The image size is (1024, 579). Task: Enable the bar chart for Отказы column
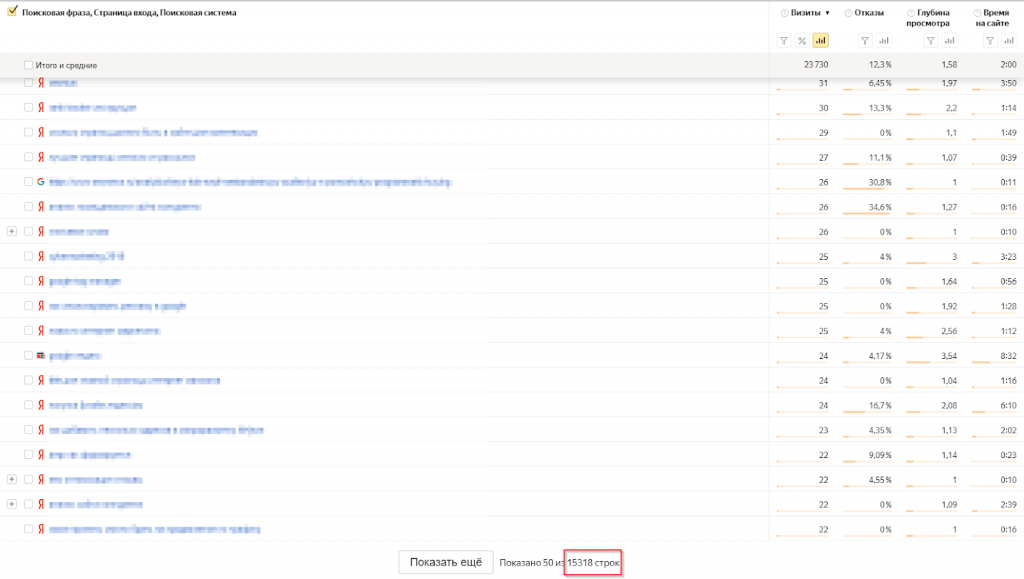click(x=884, y=41)
